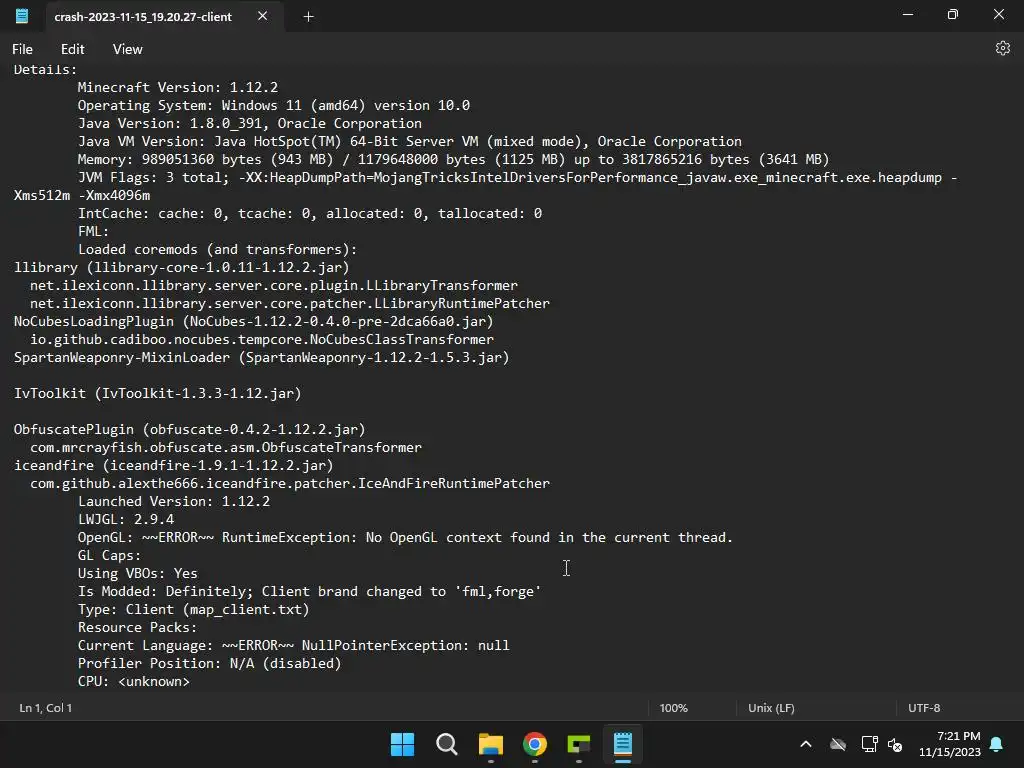This screenshot has width=1024, height=768.
Task: Click the 'LLibraryRuntimePatcher' line
Action: coord(290,303)
